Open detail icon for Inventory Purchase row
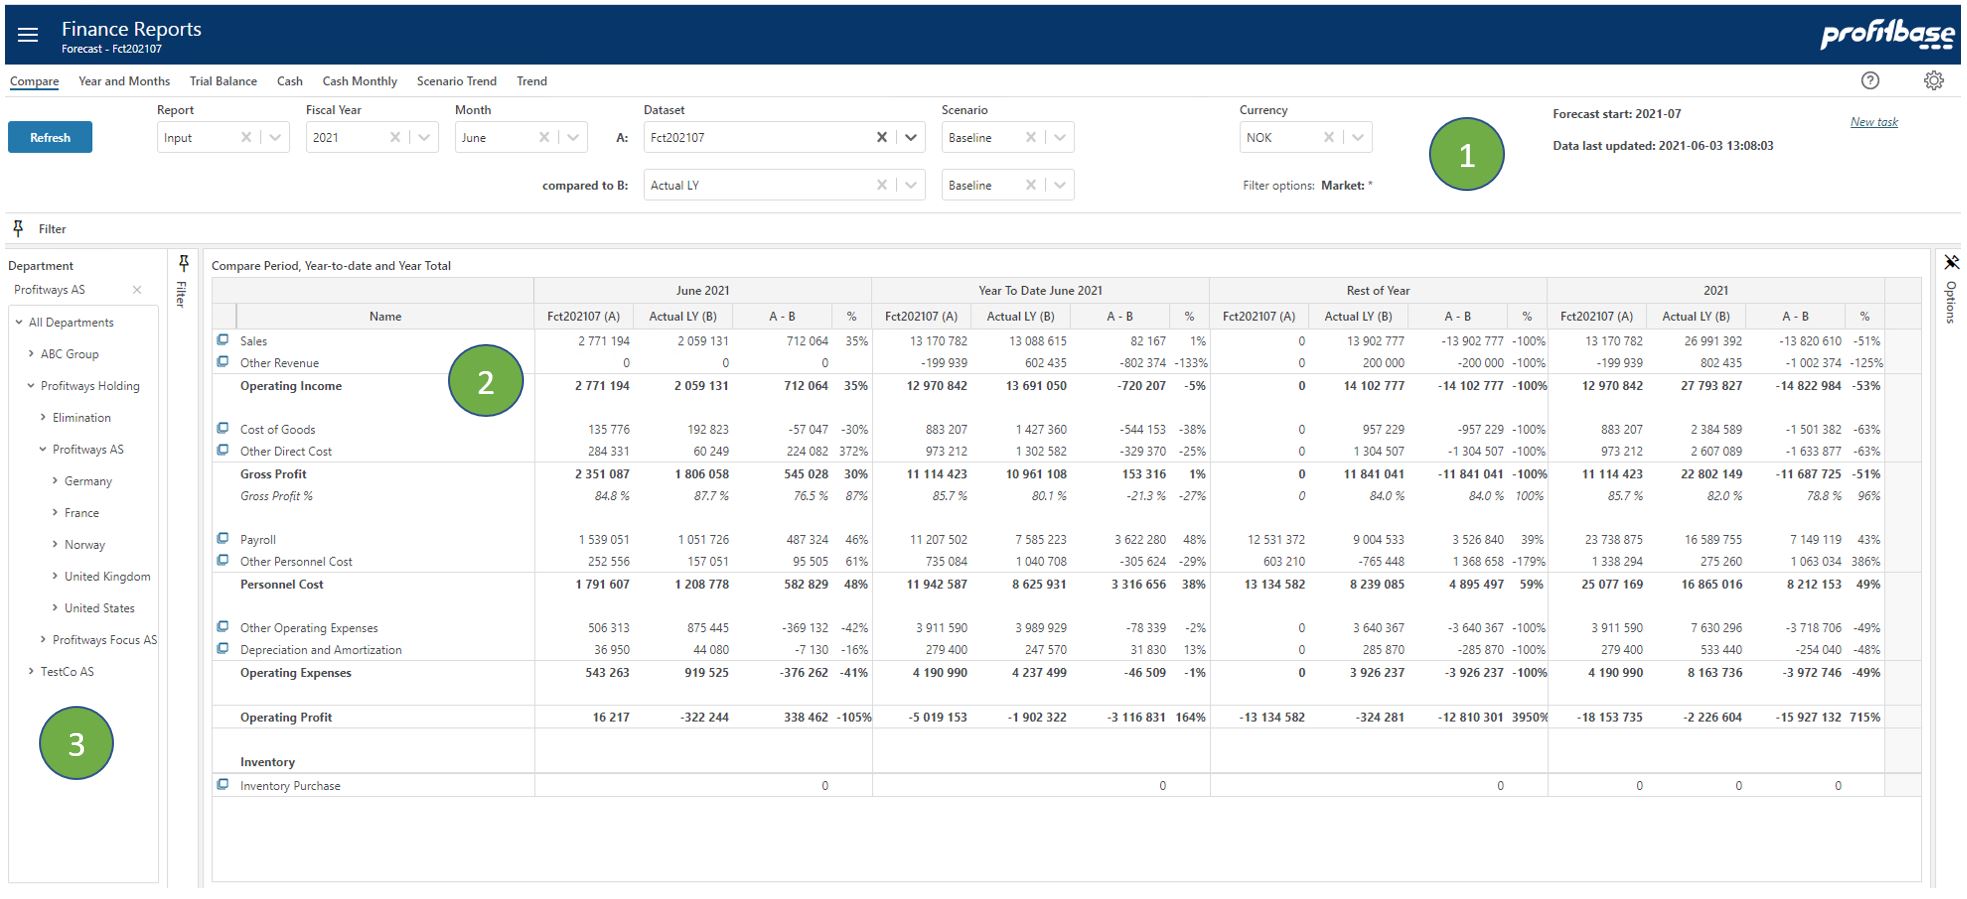This screenshot has height=899, width=1967. tap(223, 785)
